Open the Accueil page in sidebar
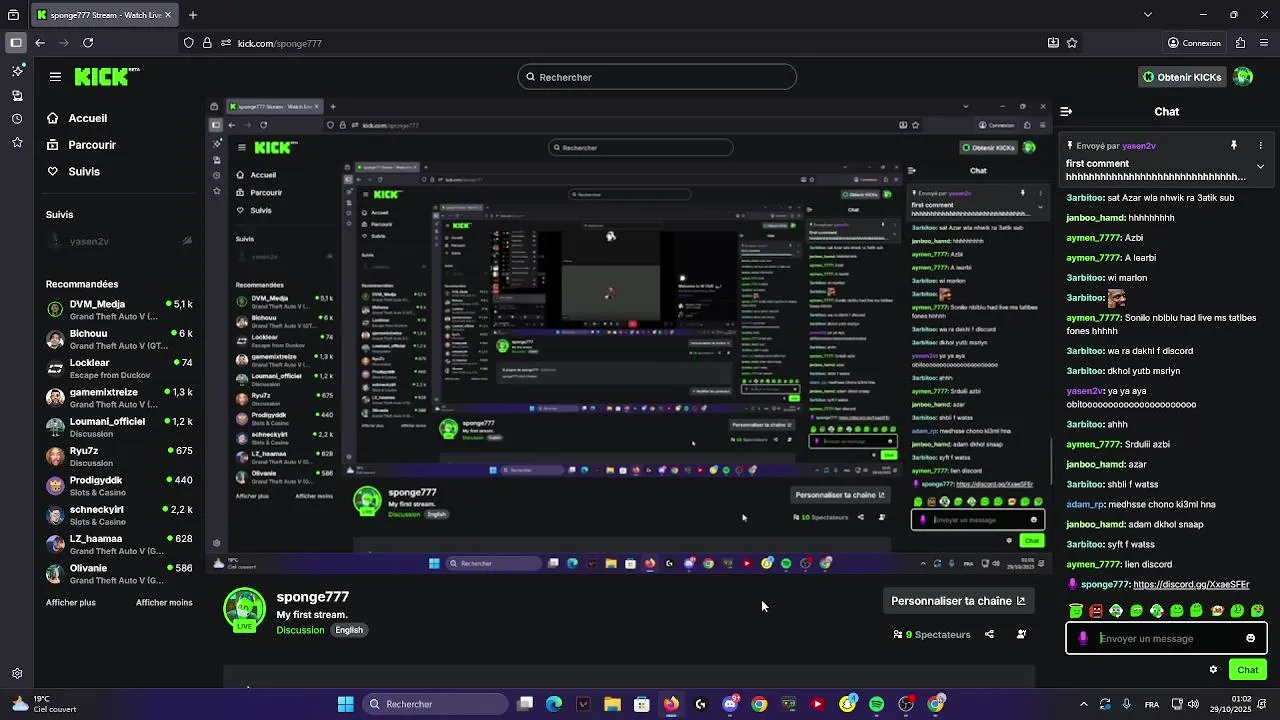This screenshot has height=720, width=1280. (76, 118)
